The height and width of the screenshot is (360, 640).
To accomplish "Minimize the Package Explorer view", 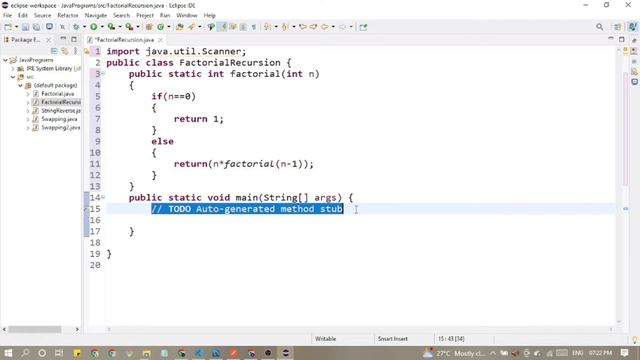I will tap(63, 39).
